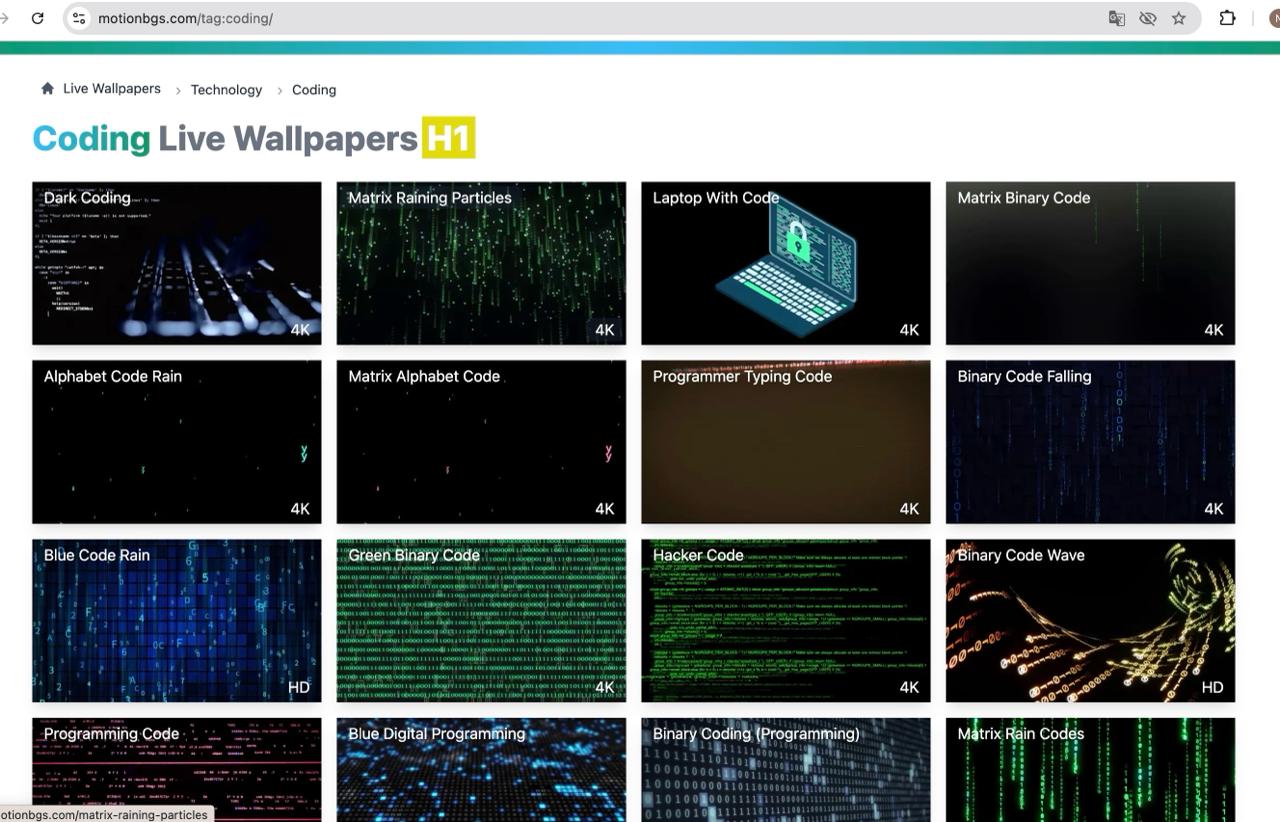View the Blue Code Rain wallpaper
1280x822 pixels.
click(x=176, y=620)
